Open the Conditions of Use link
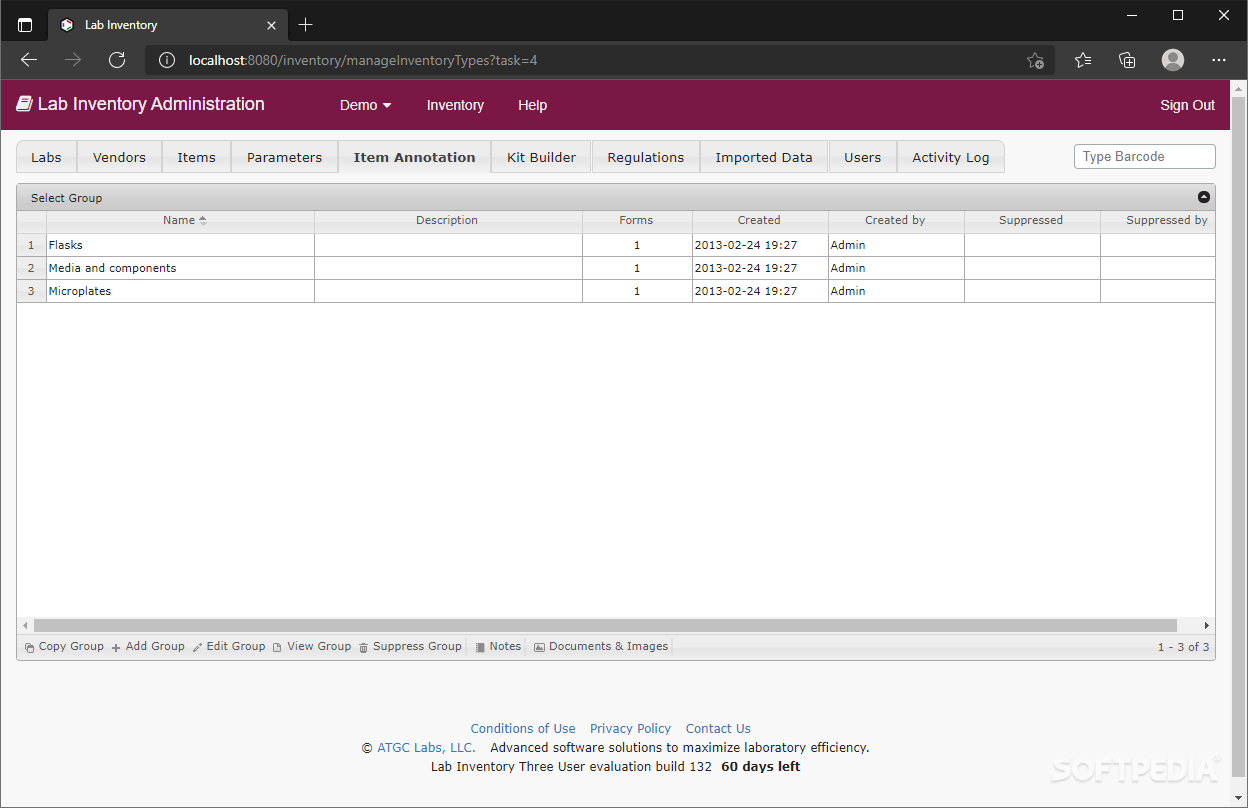 (523, 729)
